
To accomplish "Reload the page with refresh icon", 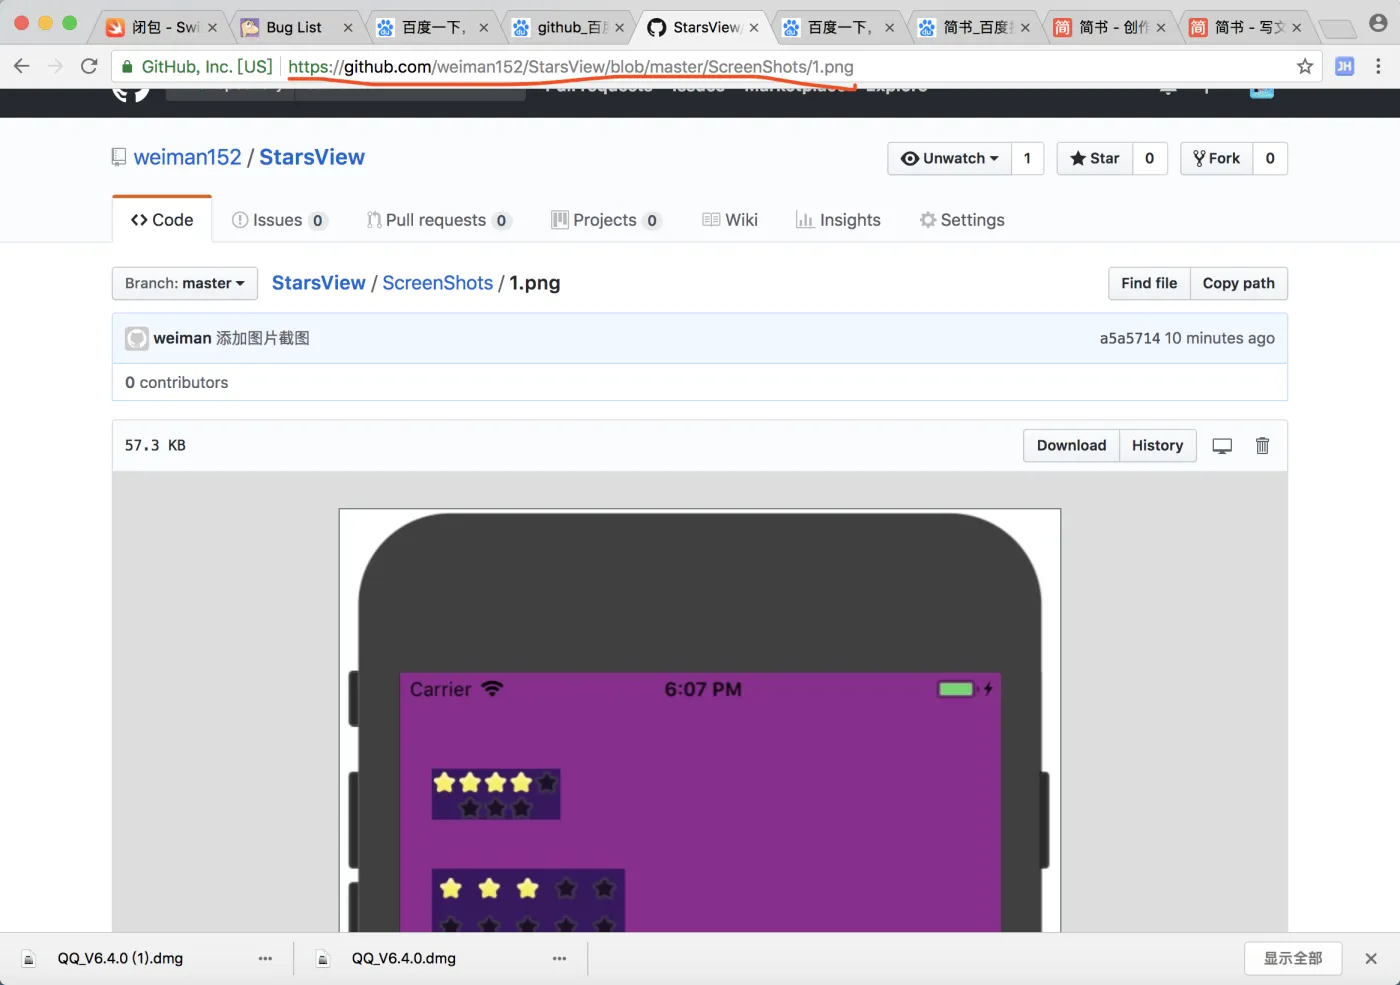I will coord(89,67).
